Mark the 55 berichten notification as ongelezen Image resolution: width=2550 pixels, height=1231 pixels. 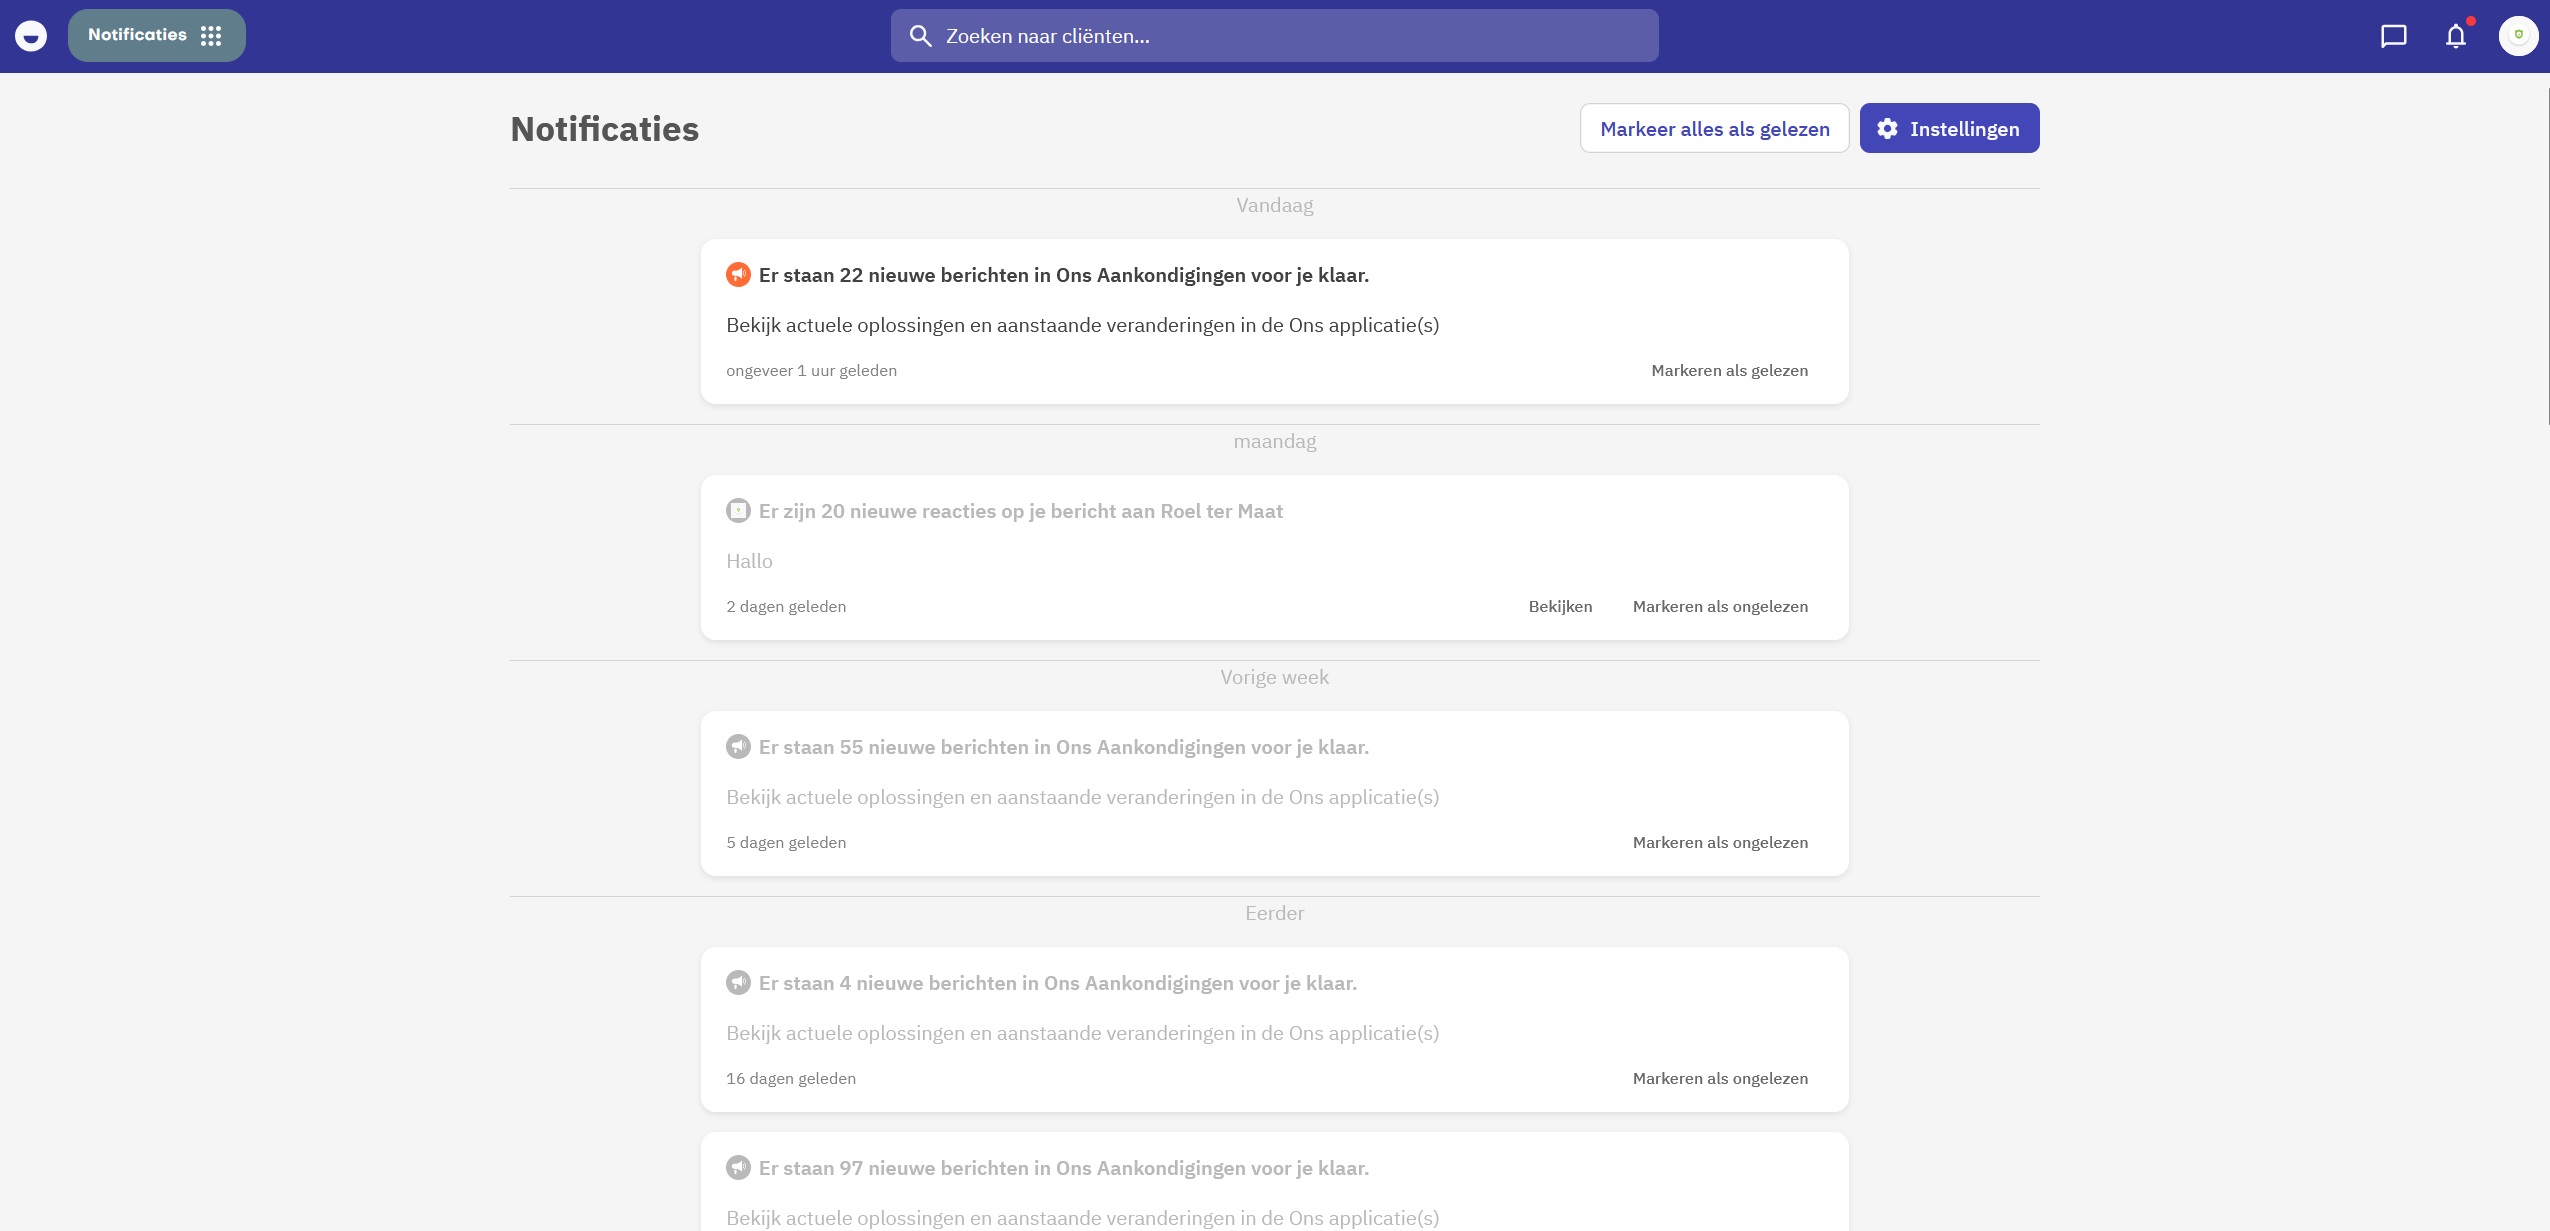(1720, 842)
